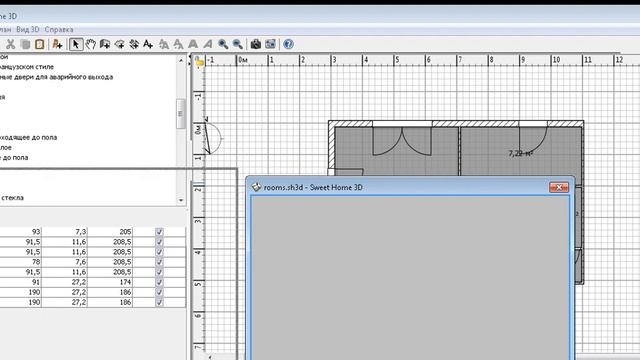This screenshot has height=360, width=640.
Task: Toggle visibility checkbox in row with 174
Action: [x=159, y=282]
